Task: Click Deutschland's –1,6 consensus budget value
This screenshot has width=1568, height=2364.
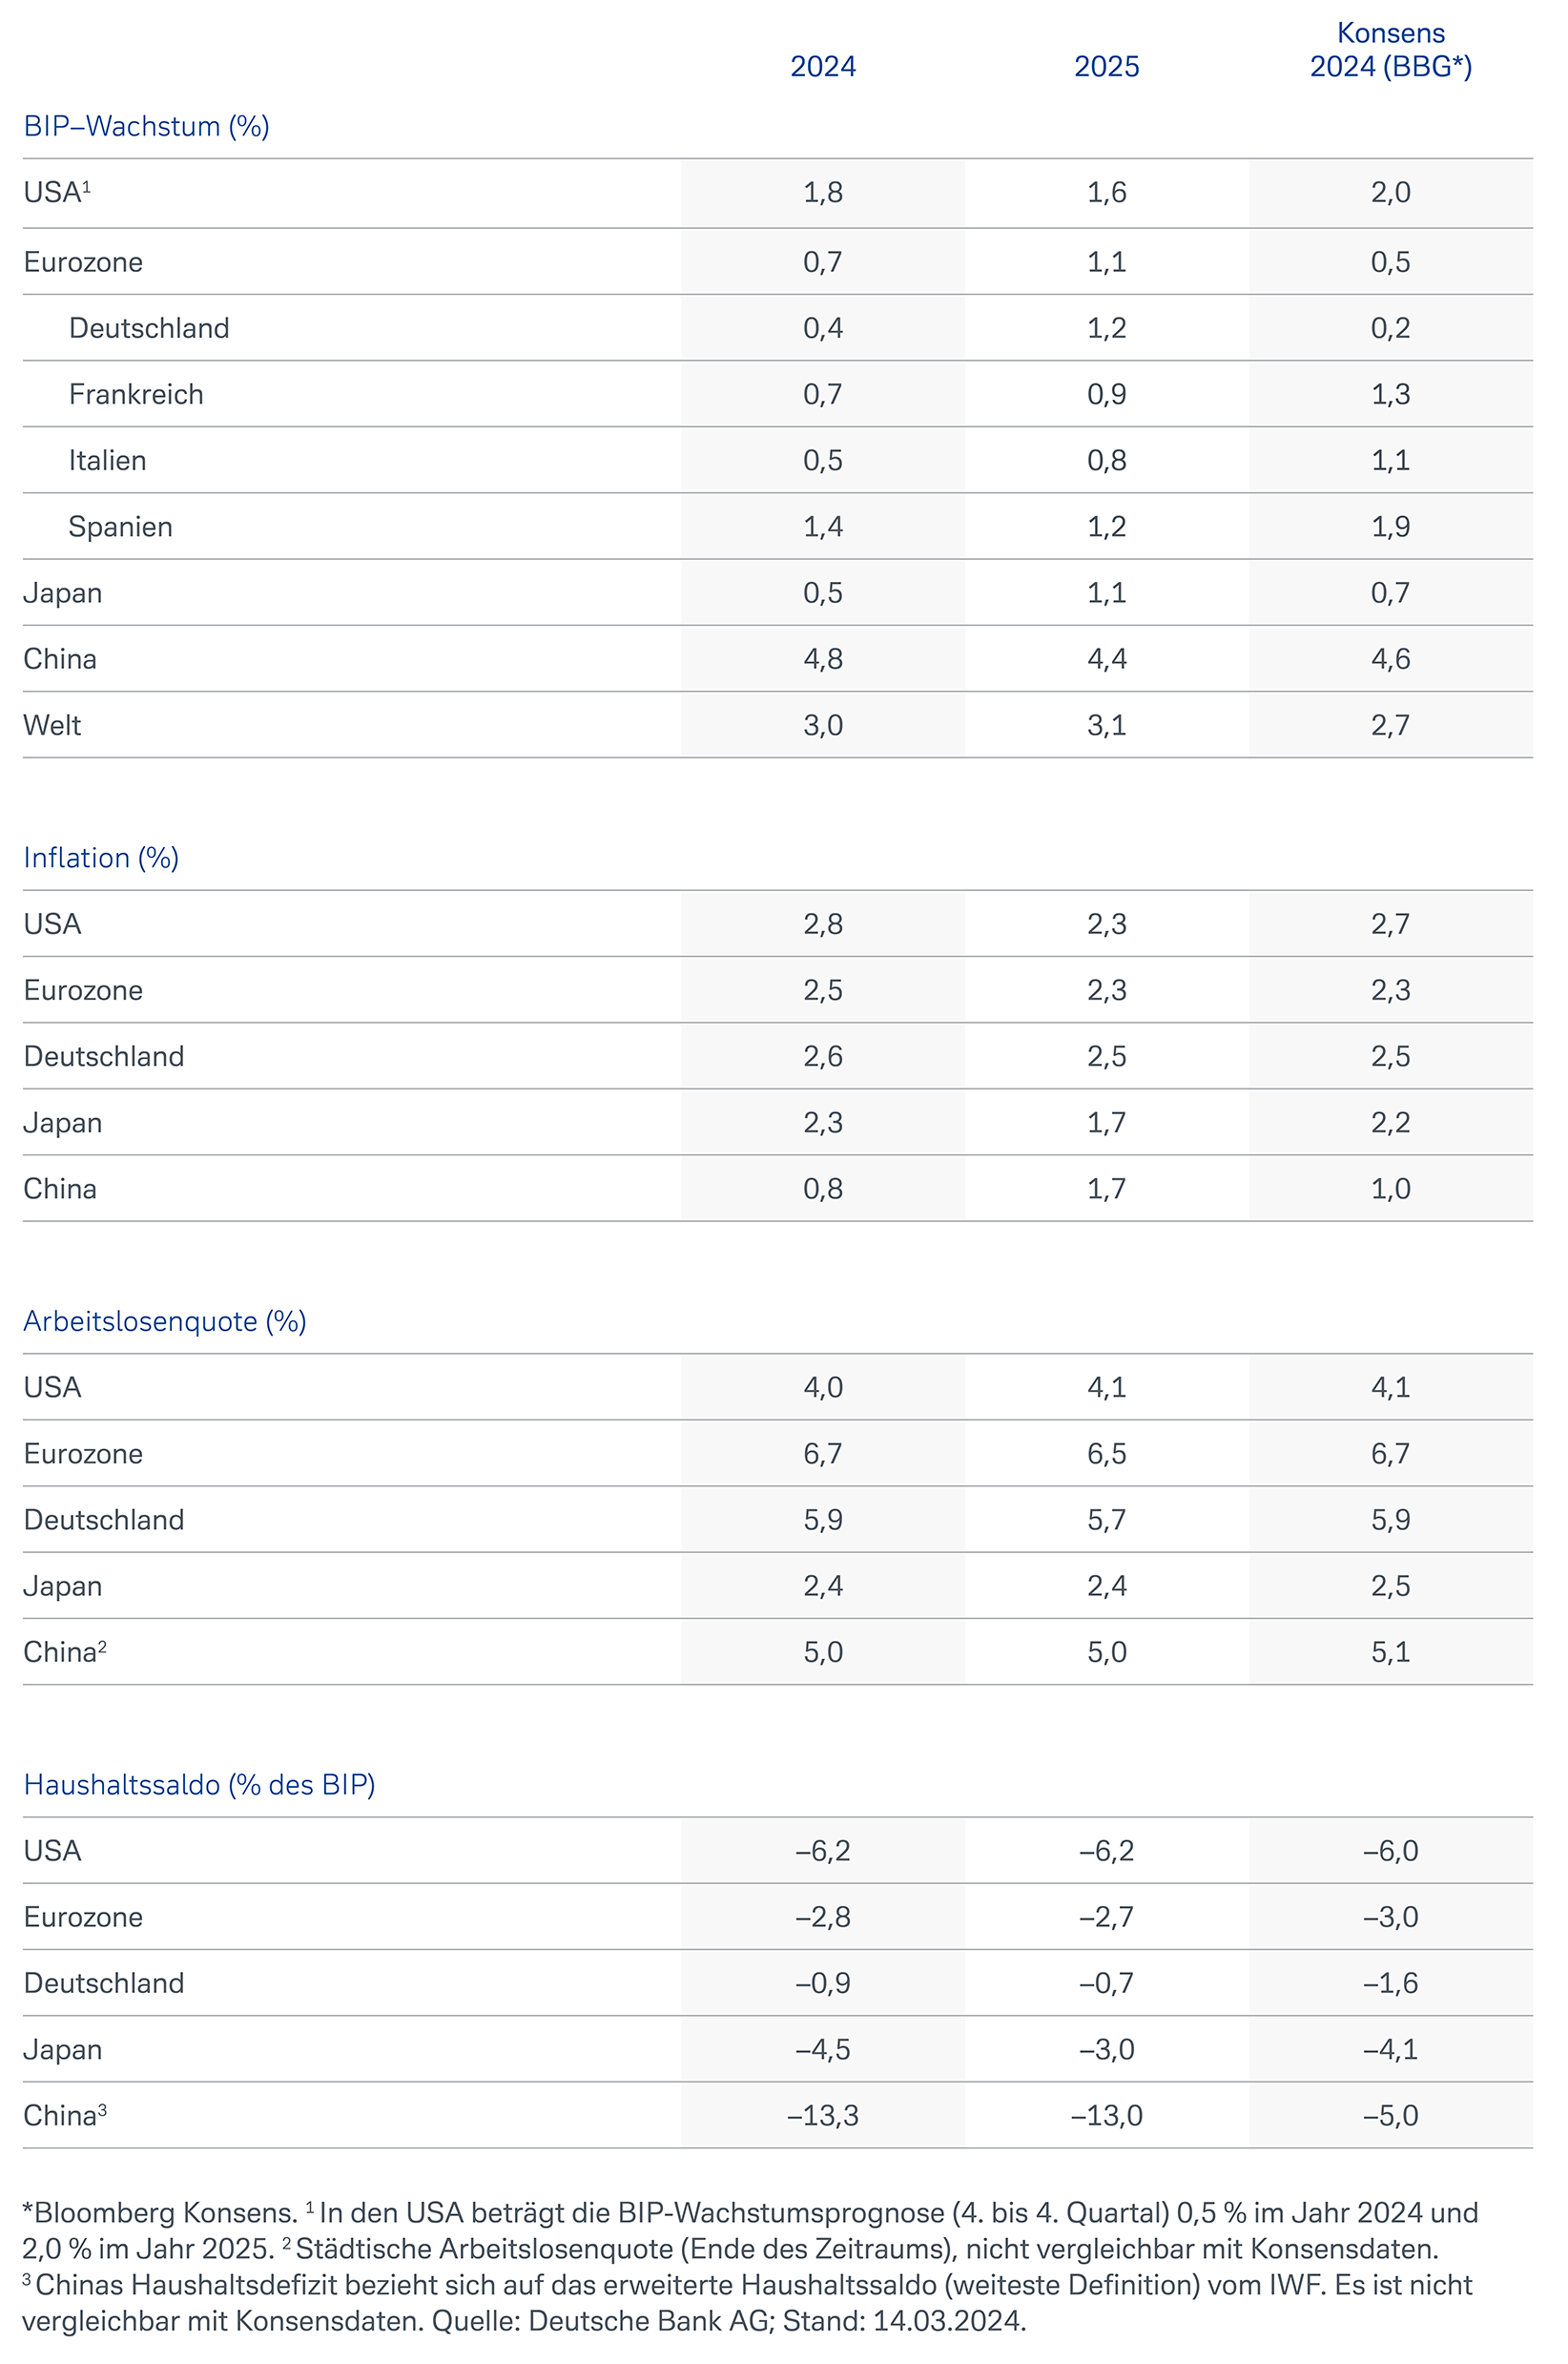Action: click(1390, 1983)
